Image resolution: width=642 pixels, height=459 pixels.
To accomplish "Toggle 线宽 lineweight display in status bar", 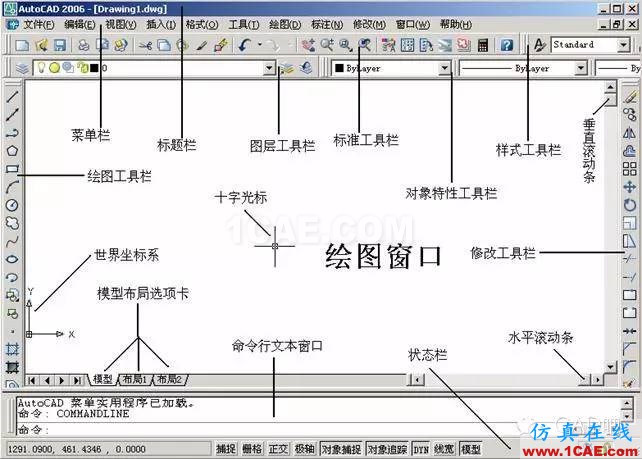I will coord(444,449).
